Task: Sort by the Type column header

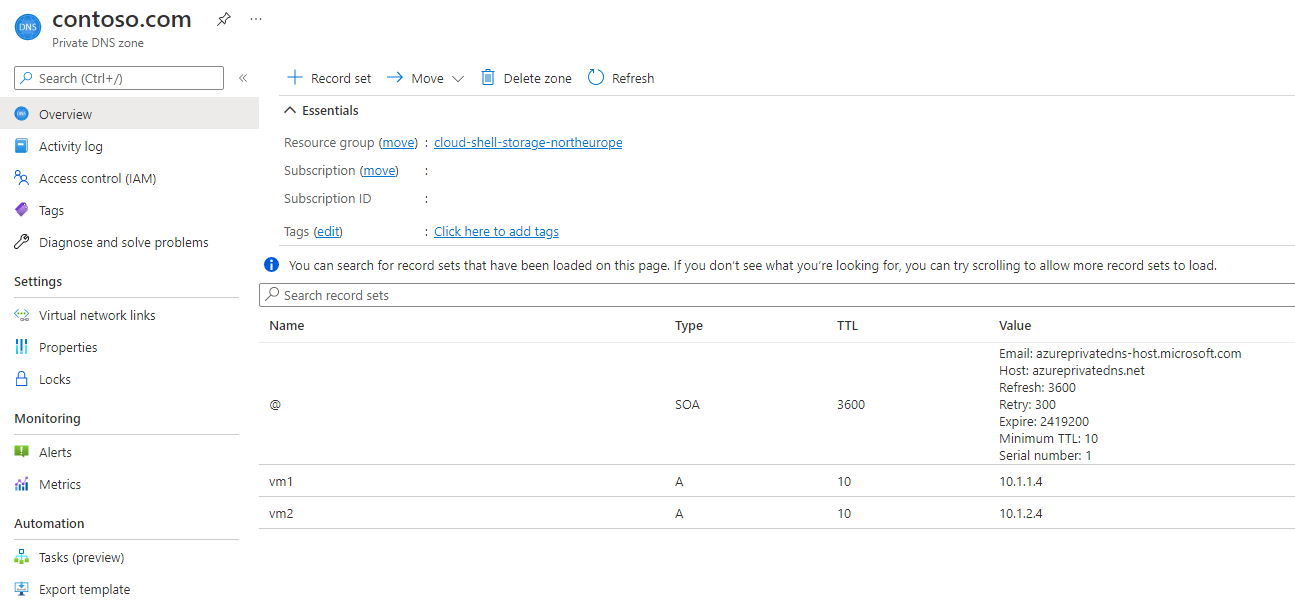Action: click(689, 325)
